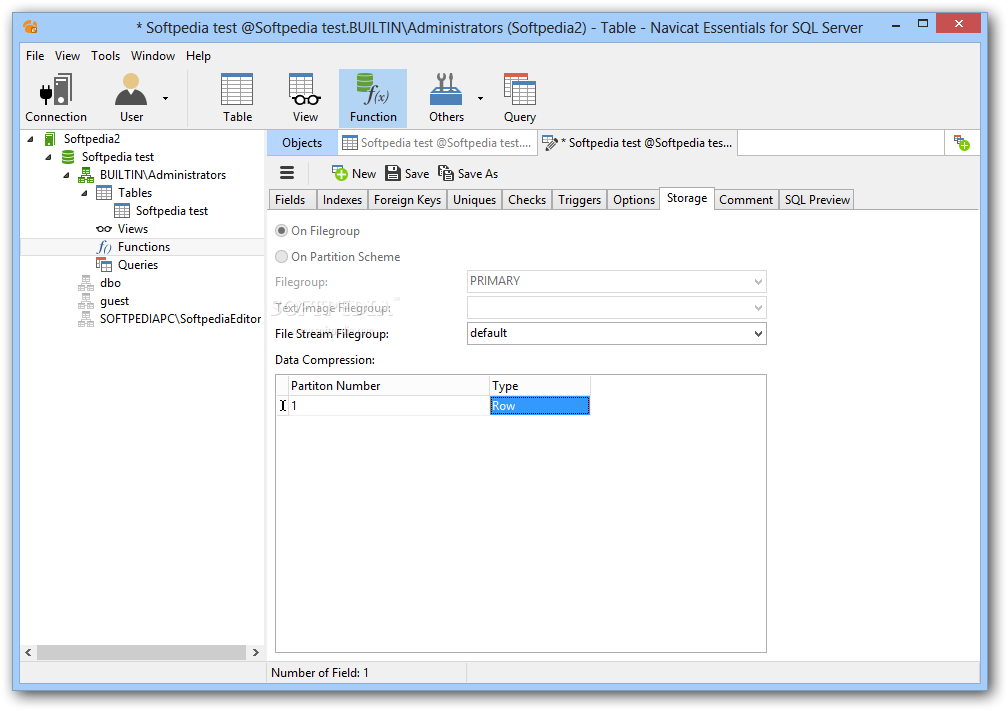1008x711 pixels.
Task: Click the Partiton Number column header
Action: (x=388, y=386)
